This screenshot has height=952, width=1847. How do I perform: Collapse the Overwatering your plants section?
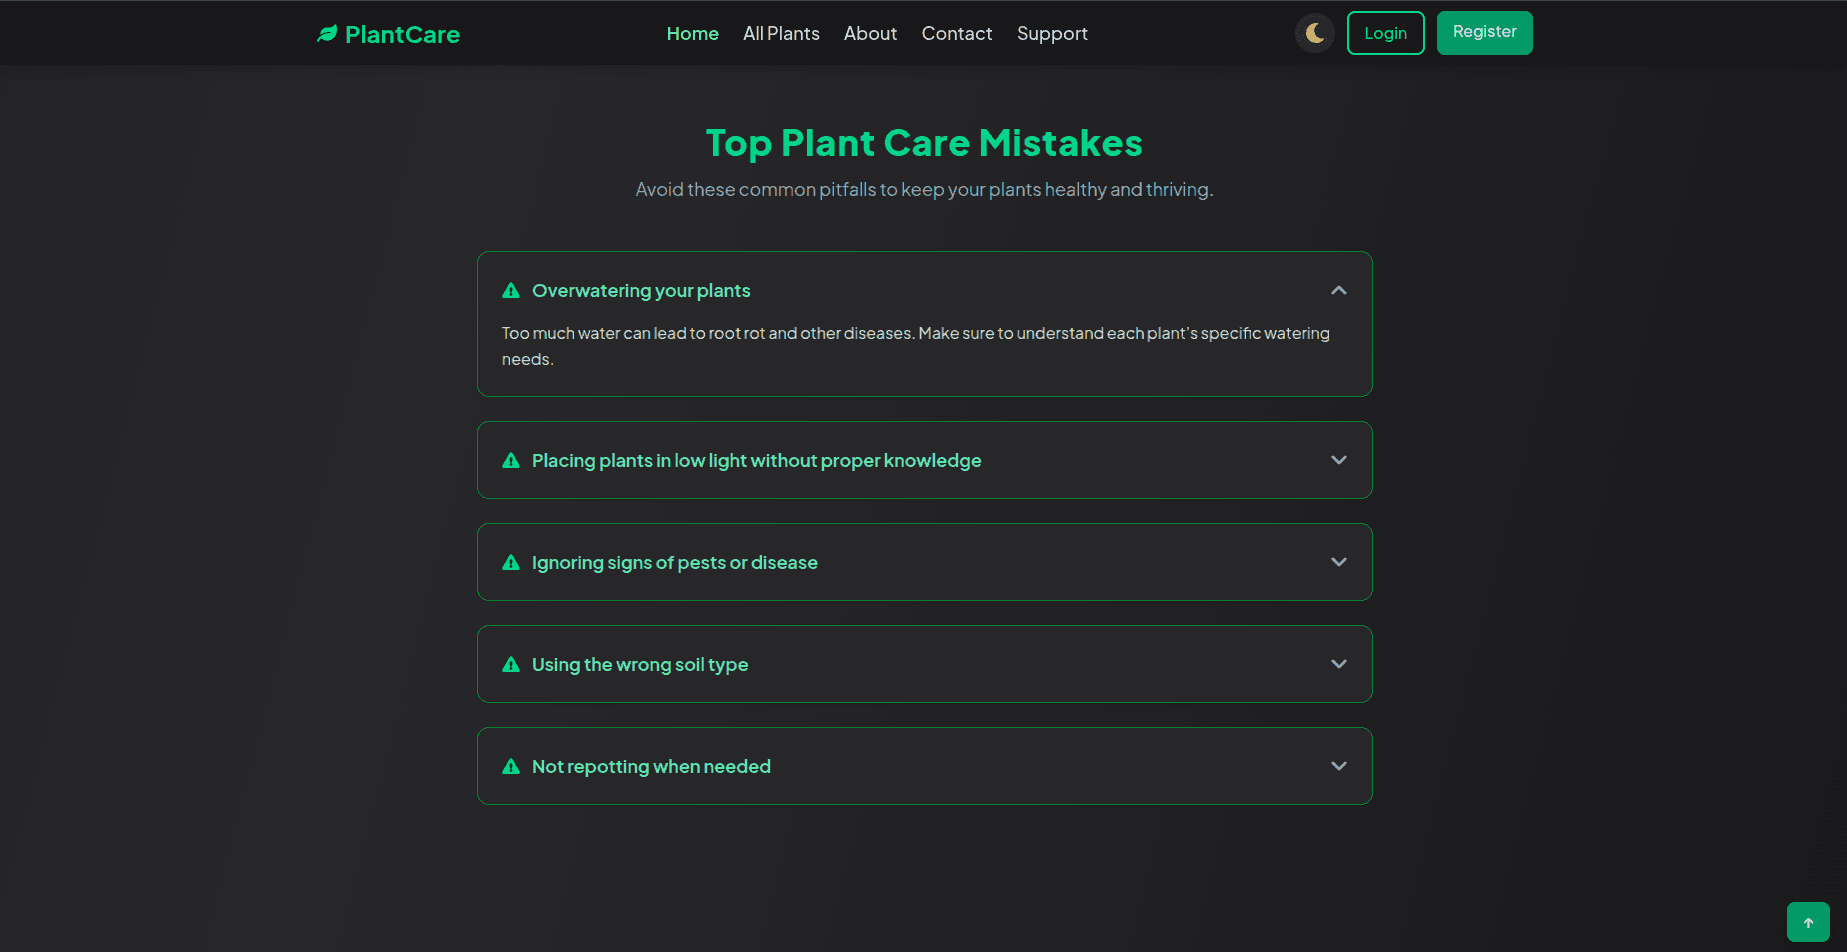pyautogui.click(x=1339, y=290)
